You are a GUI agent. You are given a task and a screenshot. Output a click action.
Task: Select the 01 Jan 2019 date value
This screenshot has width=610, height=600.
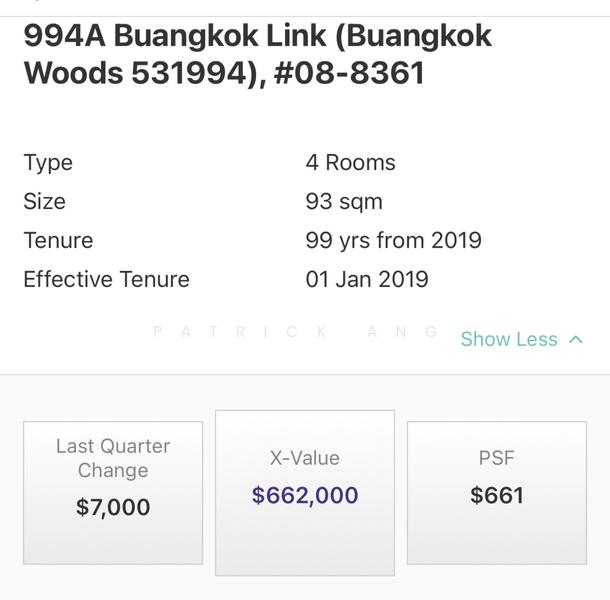(x=367, y=280)
